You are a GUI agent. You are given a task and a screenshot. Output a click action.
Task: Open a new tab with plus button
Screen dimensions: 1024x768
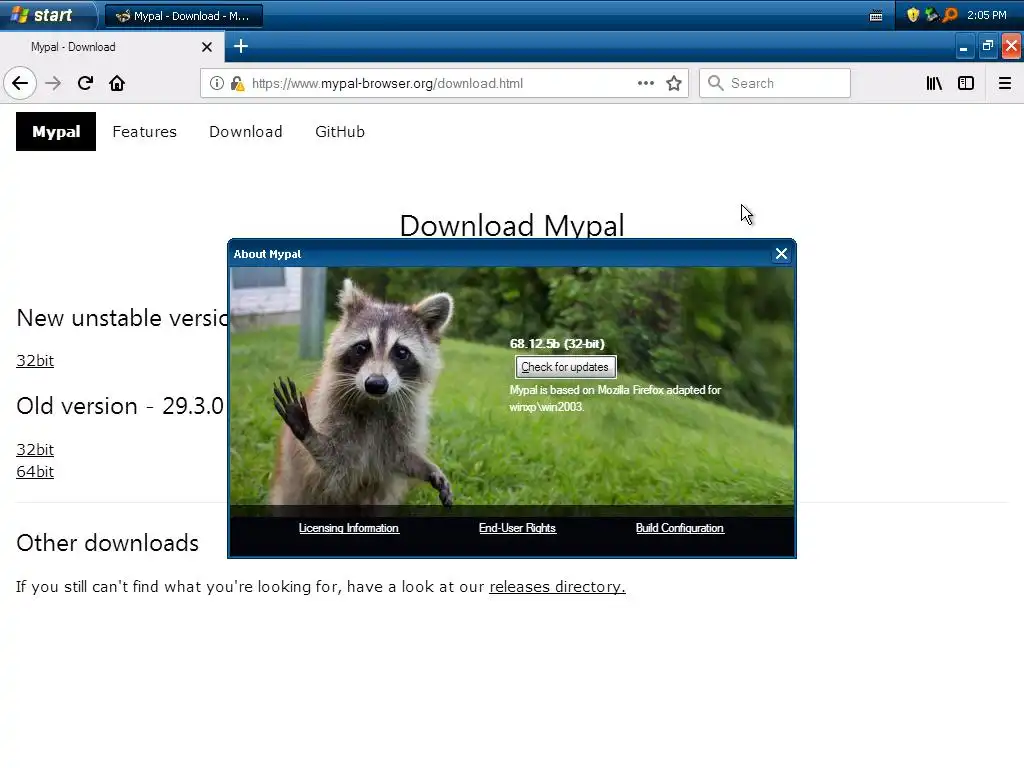pos(241,46)
